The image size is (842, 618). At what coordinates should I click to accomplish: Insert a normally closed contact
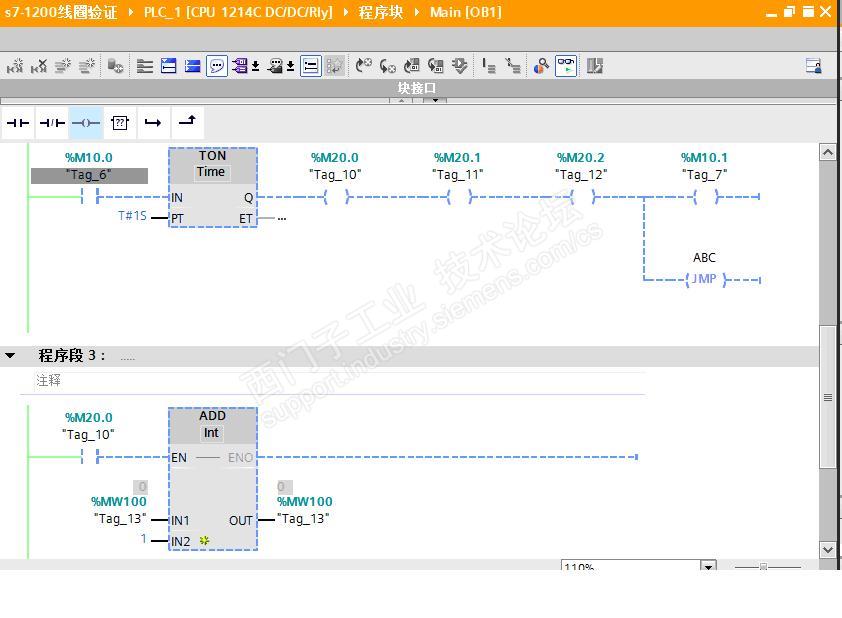click(x=52, y=123)
